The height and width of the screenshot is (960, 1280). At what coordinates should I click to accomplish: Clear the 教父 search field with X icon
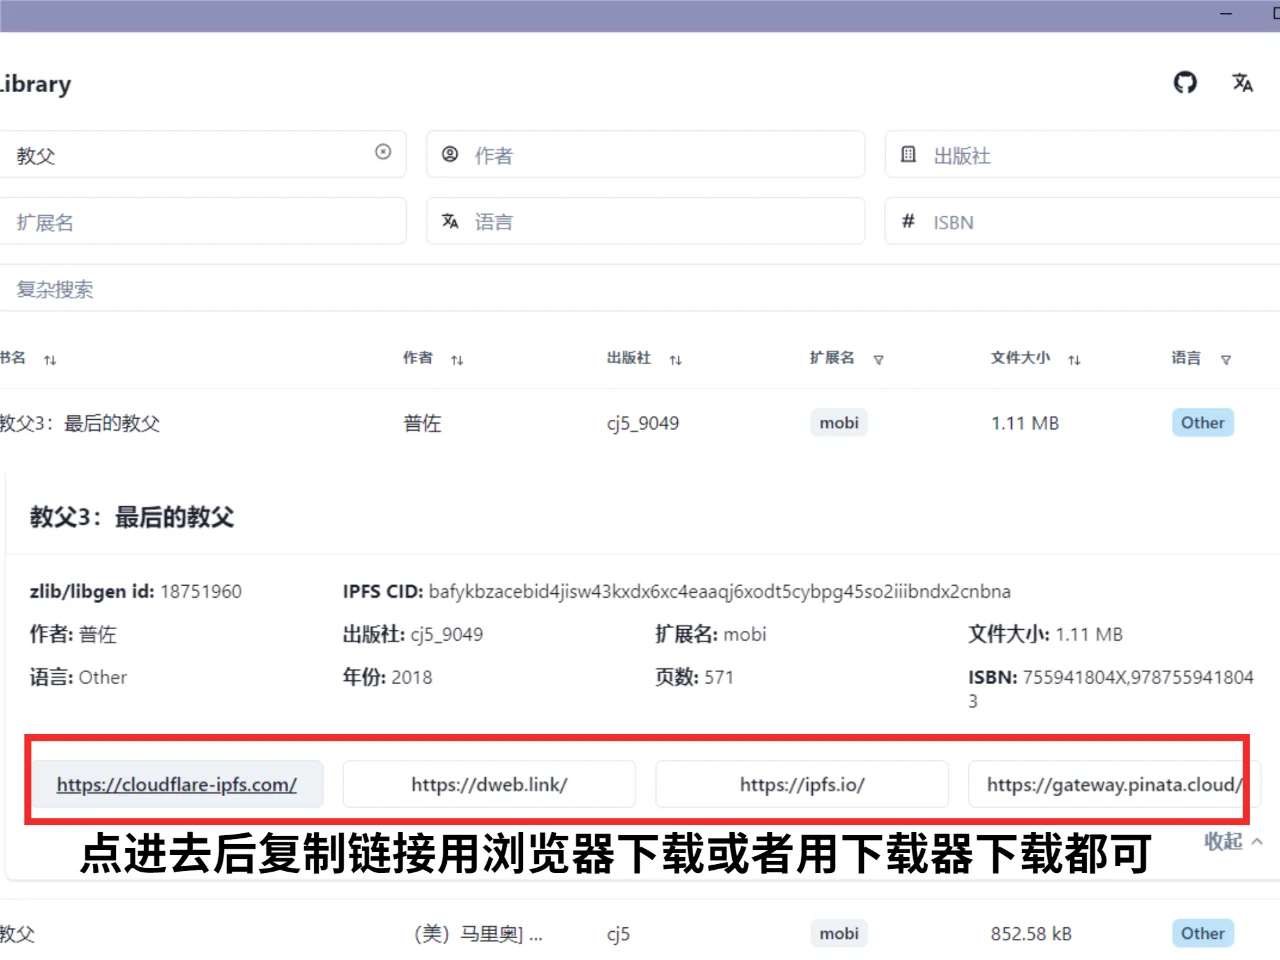pyautogui.click(x=383, y=152)
